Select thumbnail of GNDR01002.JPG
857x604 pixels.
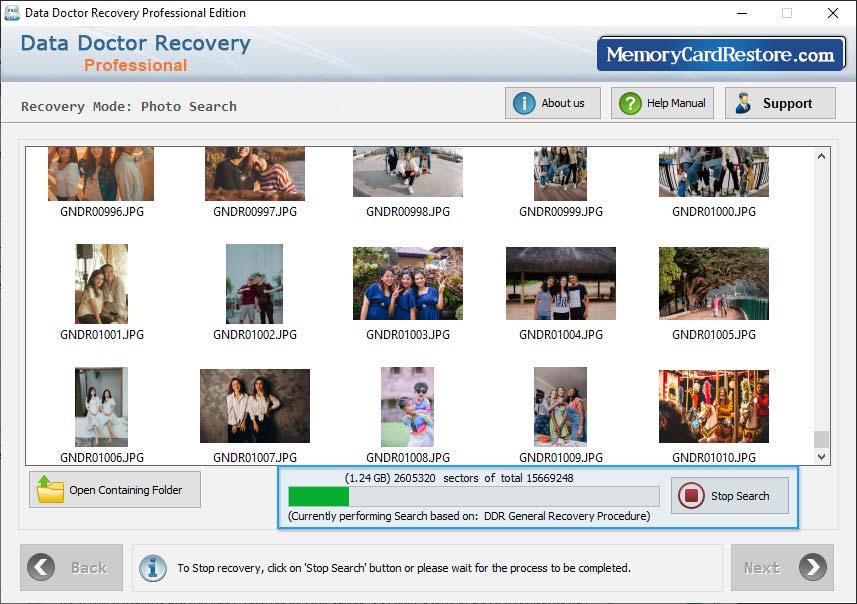click(x=255, y=284)
